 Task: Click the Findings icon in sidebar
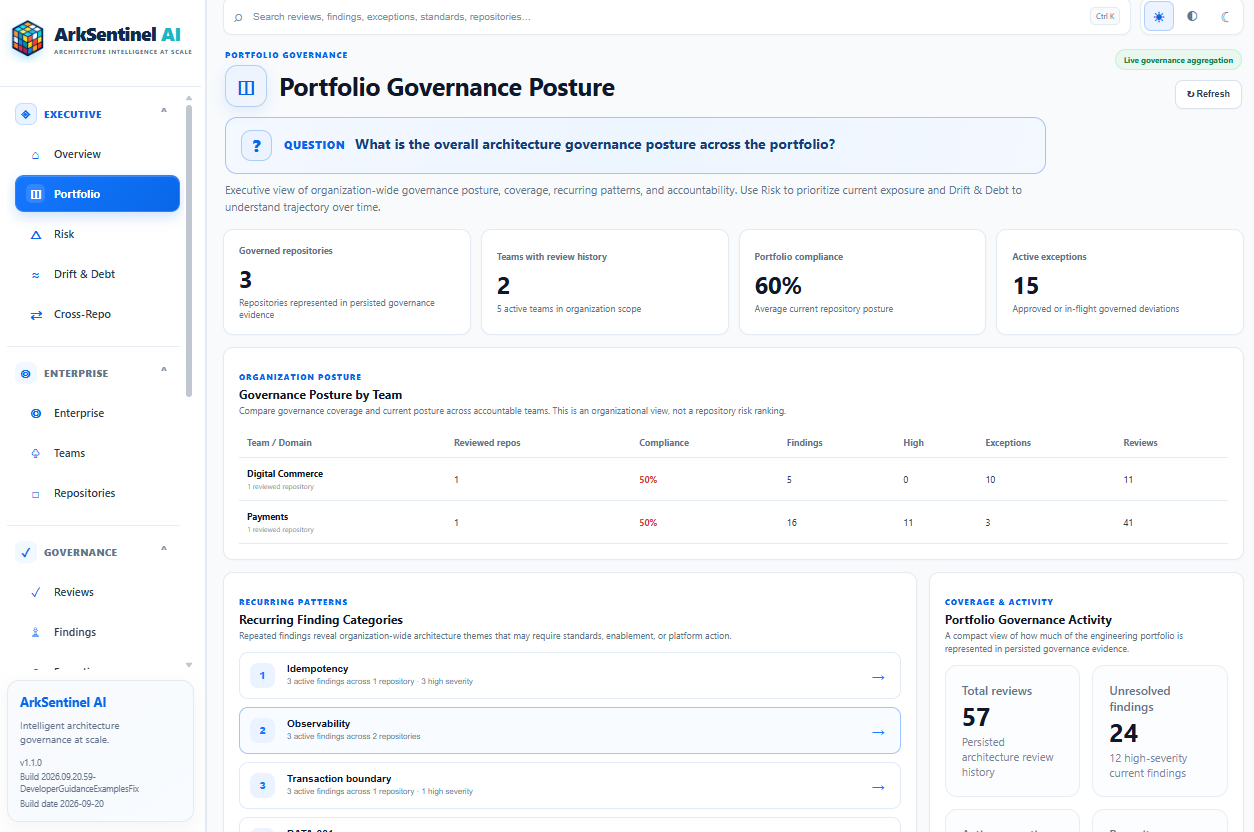tap(36, 633)
